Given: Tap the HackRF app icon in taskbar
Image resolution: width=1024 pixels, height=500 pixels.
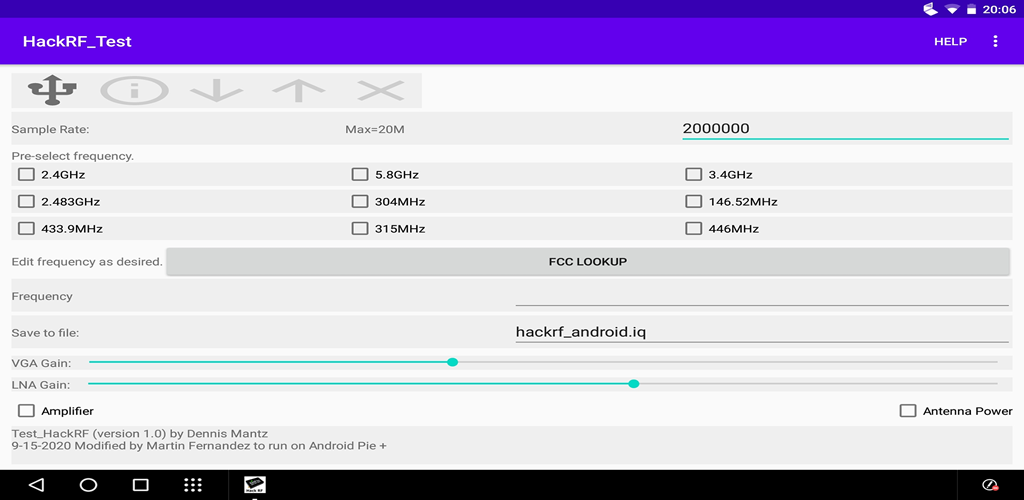Looking at the screenshot, I should pyautogui.click(x=255, y=484).
